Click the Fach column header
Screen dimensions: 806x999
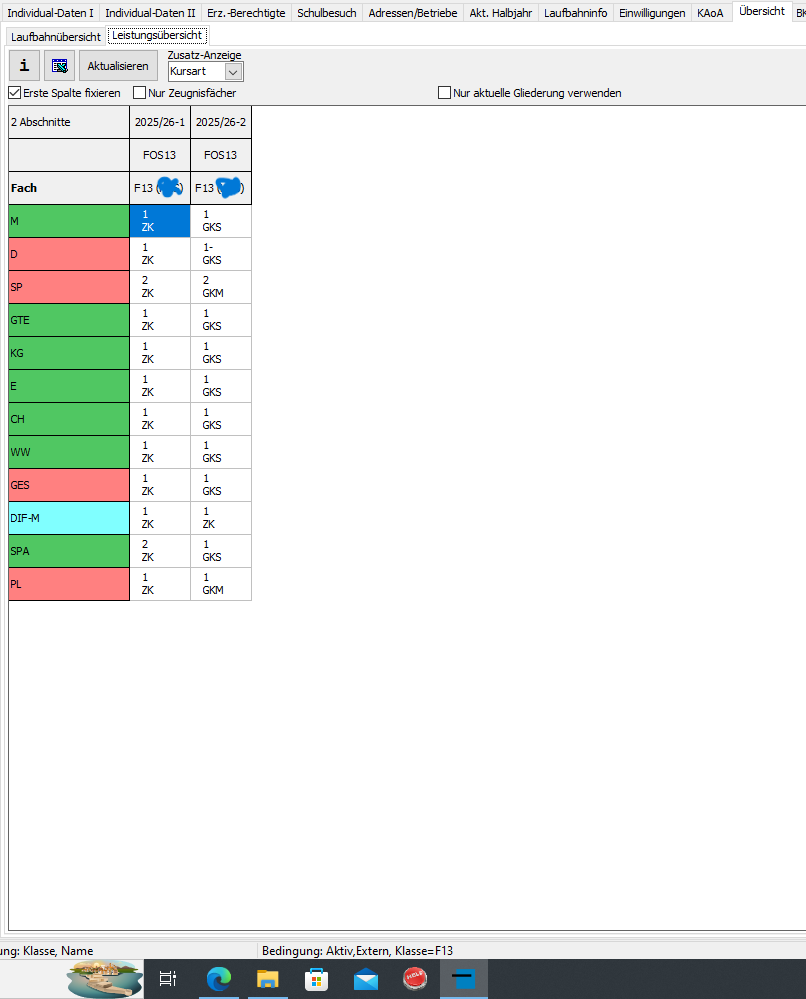point(69,188)
